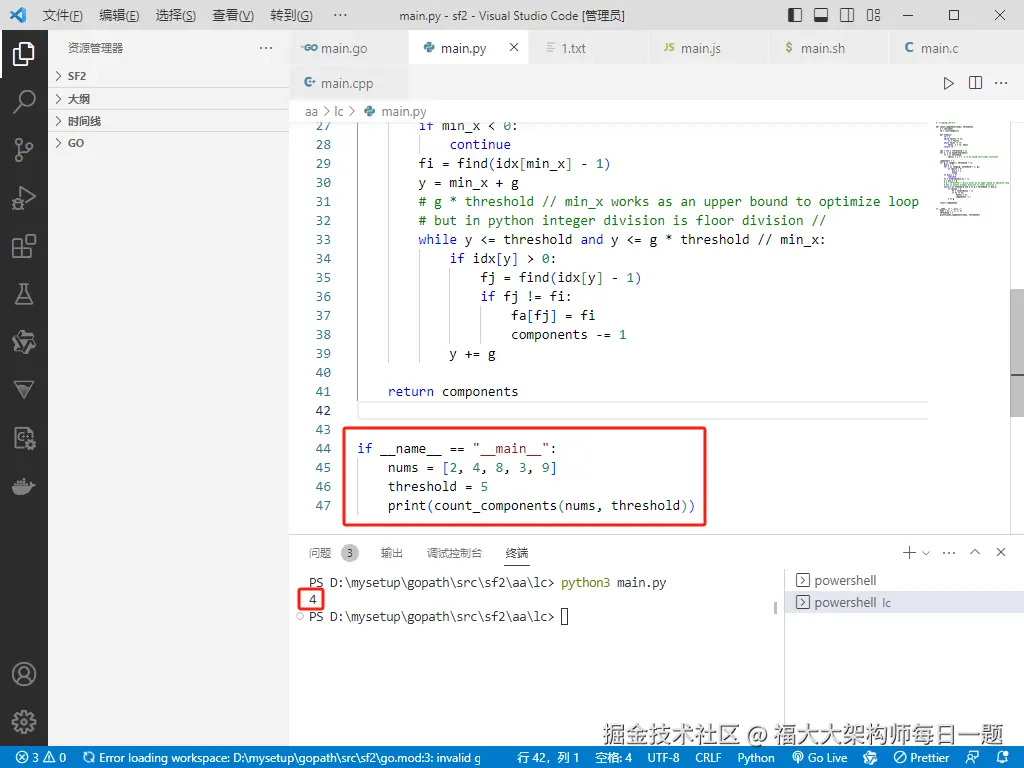This screenshot has width=1024, height=768.
Task: Run the Python file with play button
Action: [948, 83]
